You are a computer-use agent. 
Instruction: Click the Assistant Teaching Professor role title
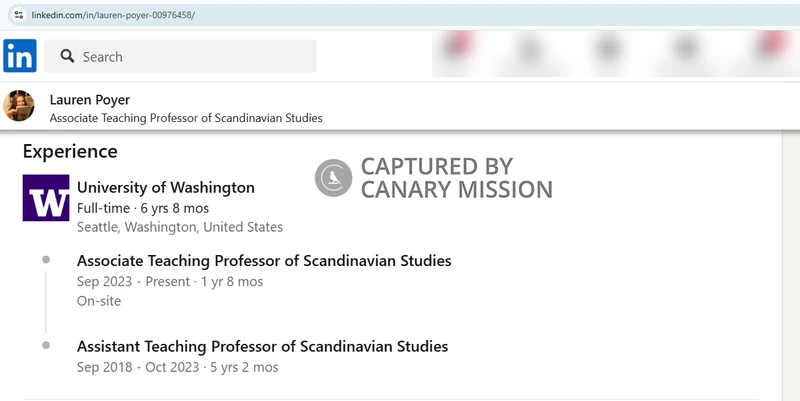click(262, 347)
